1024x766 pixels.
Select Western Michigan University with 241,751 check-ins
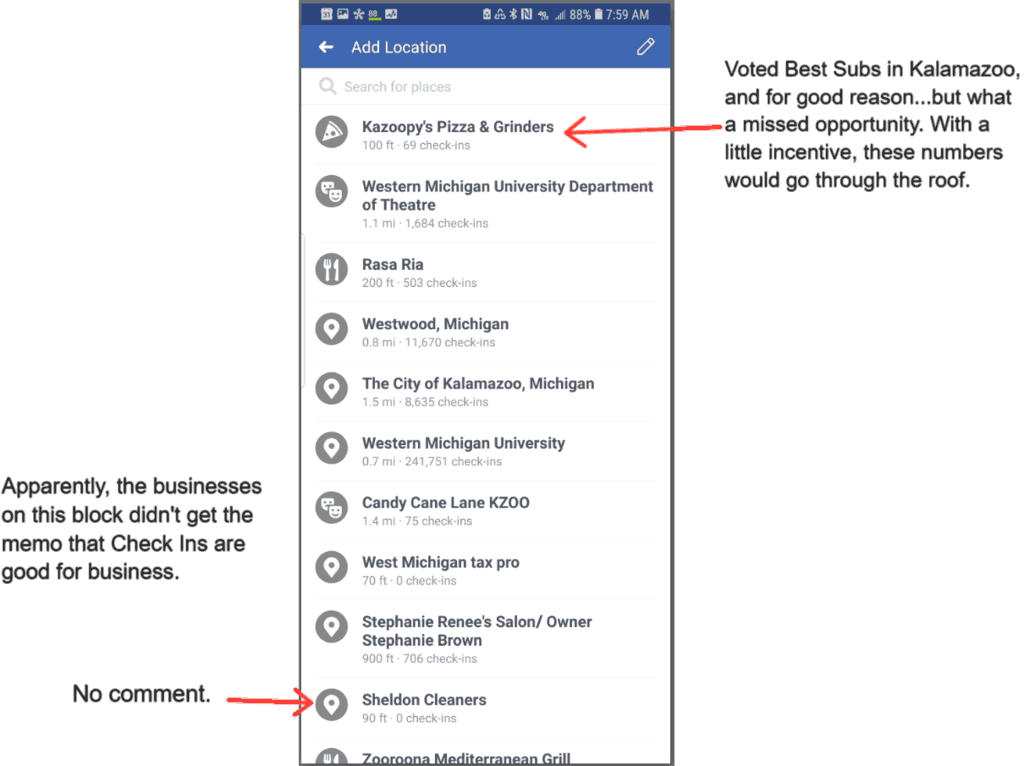(x=486, y=451)
